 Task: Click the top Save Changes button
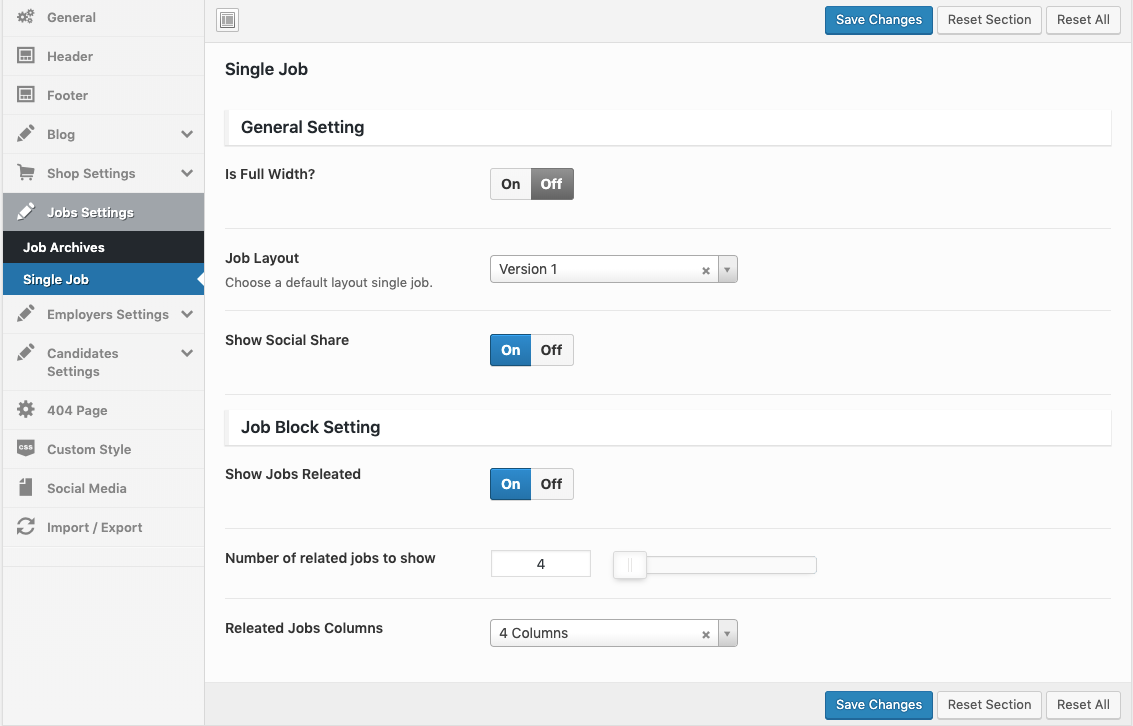tap(878, 20)
